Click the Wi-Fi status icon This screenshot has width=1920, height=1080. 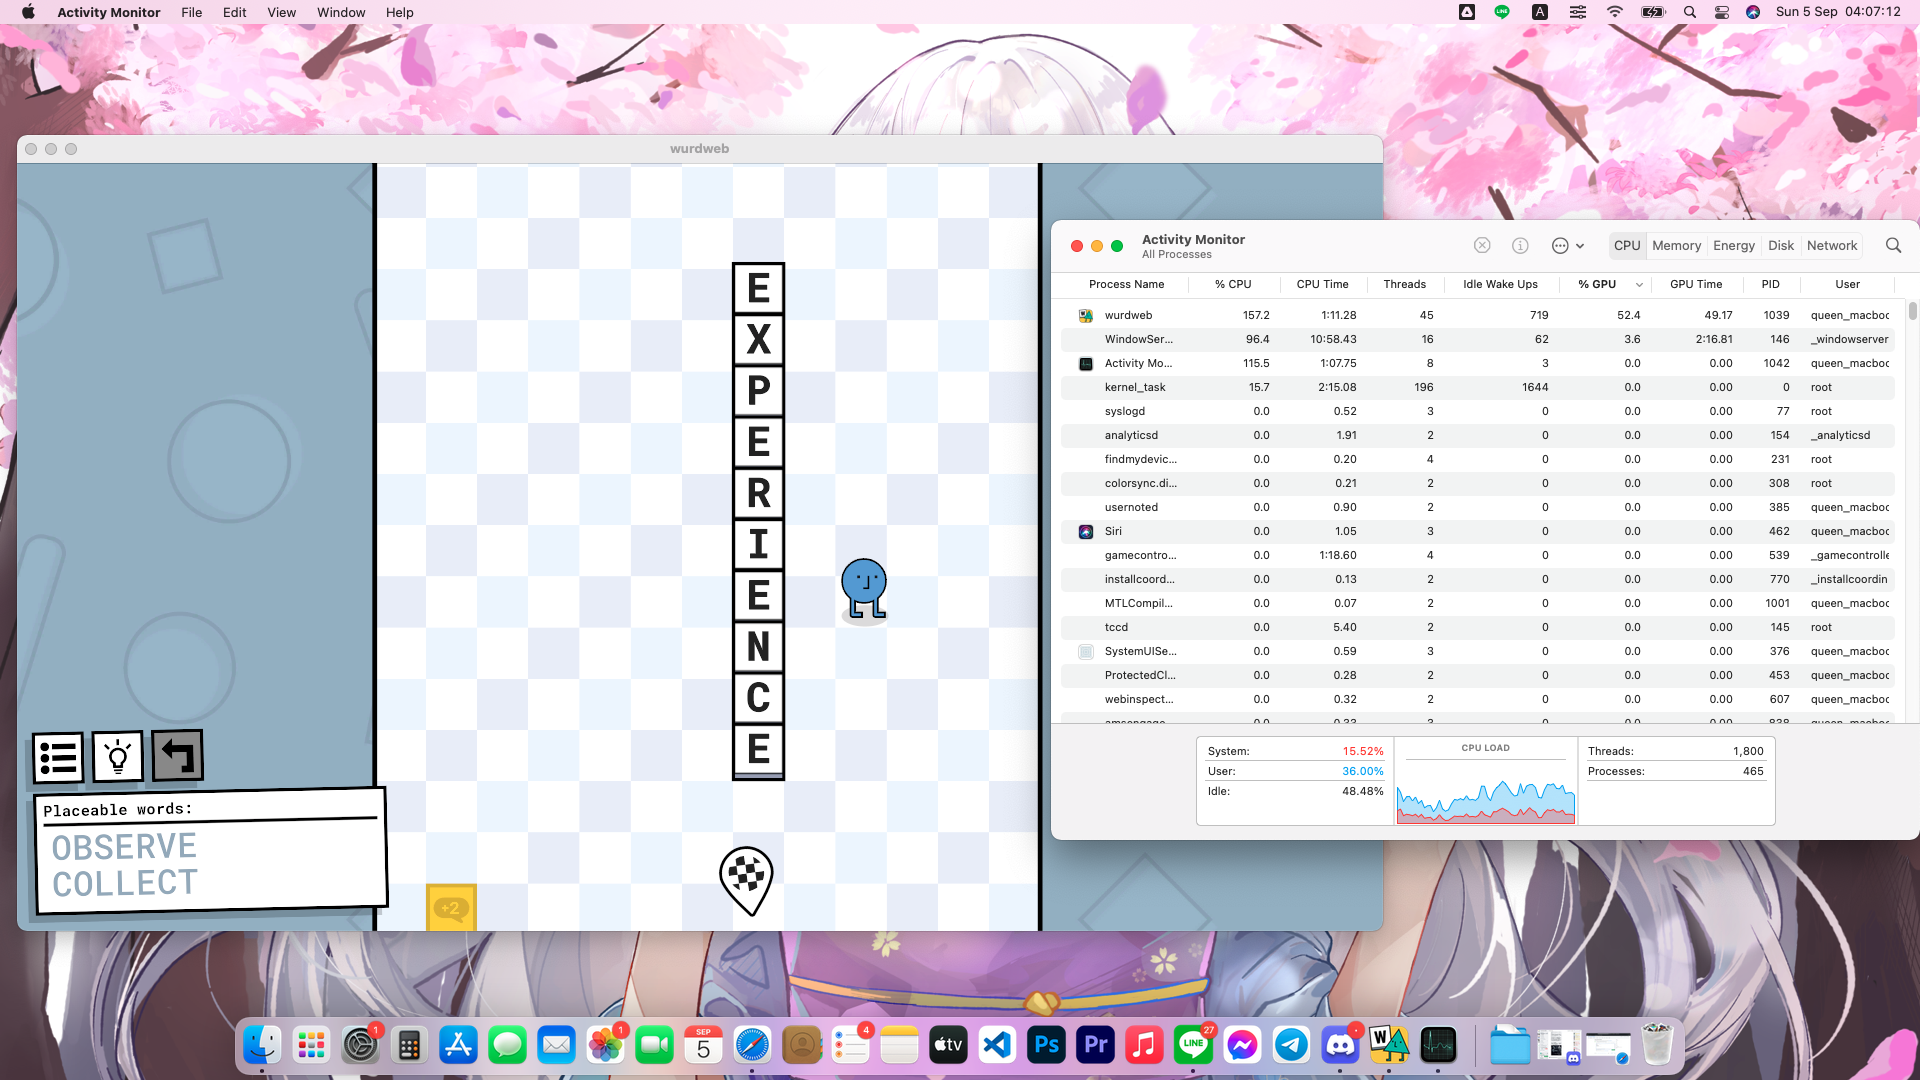(x=1614, y=12)
